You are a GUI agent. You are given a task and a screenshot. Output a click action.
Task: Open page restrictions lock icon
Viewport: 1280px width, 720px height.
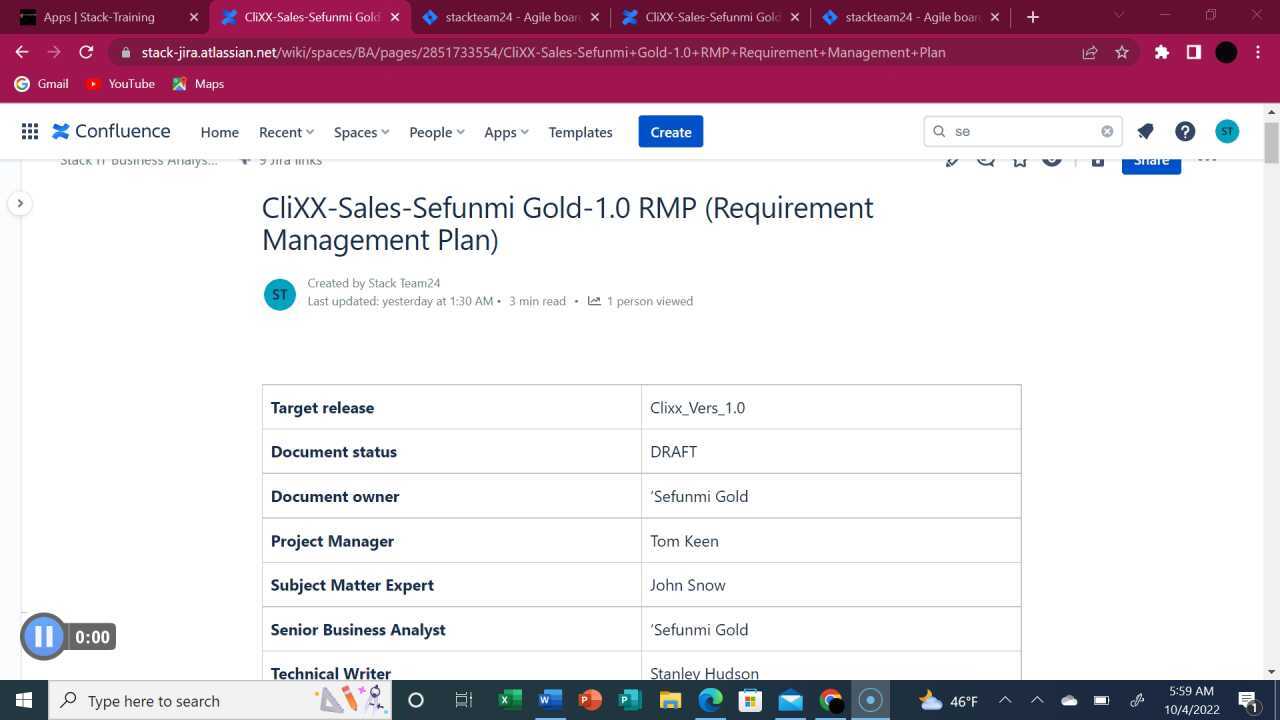click(x=1097, y=159)
